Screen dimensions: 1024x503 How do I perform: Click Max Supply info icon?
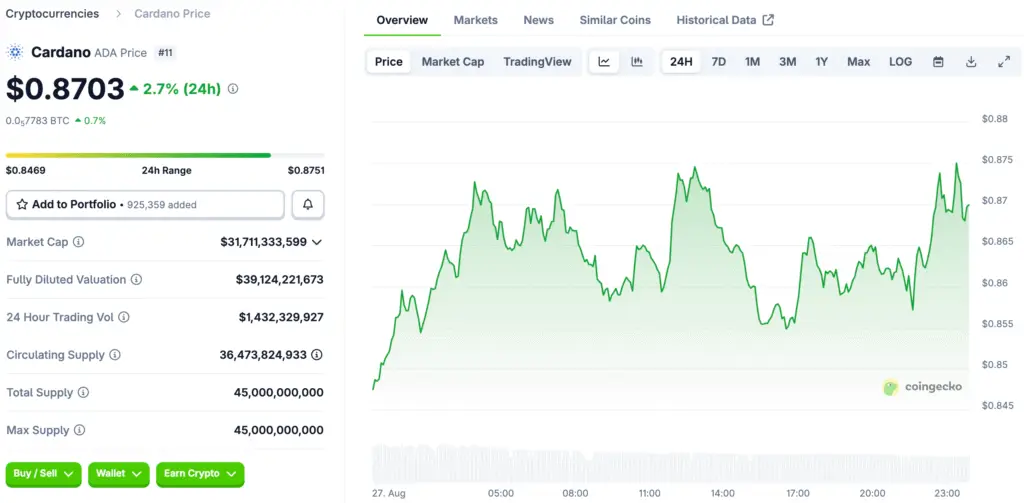(x=80, y=430)
